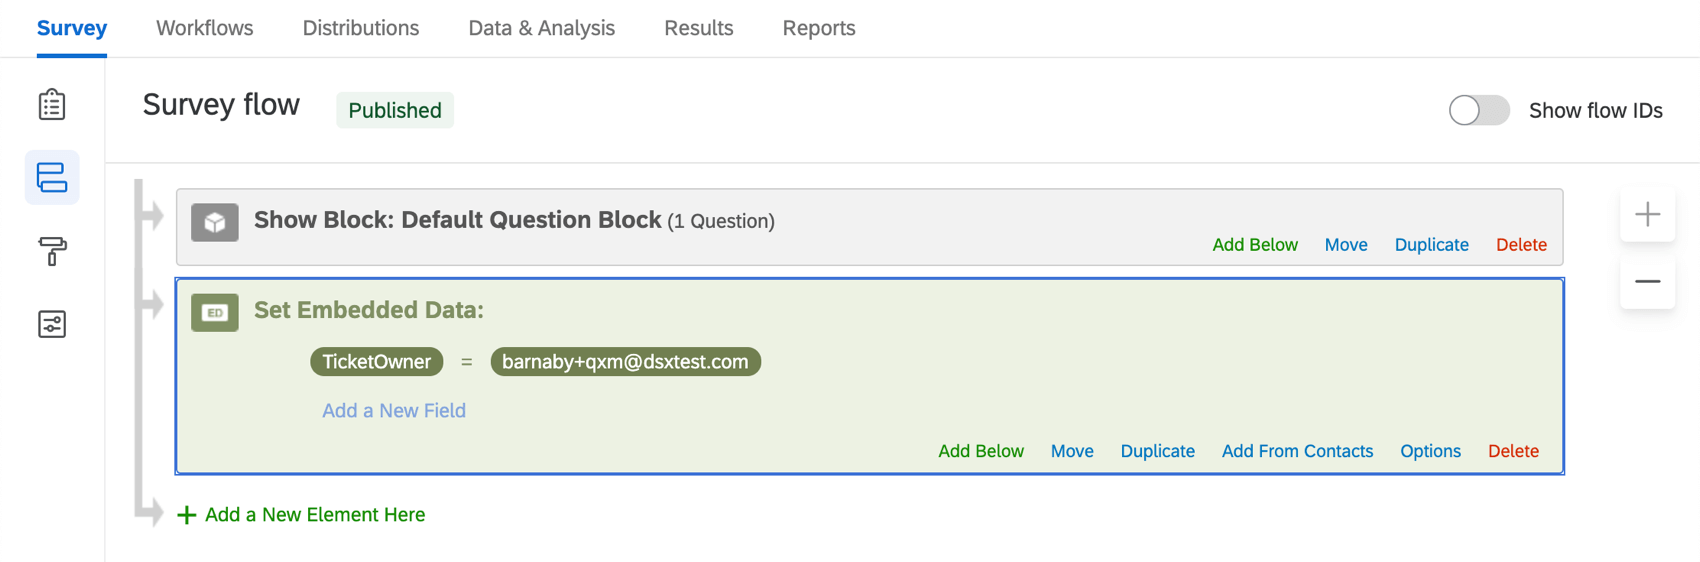Duplicate the Set Embedded Data element
The image size is (1700, 562).
pos(1157,451)
